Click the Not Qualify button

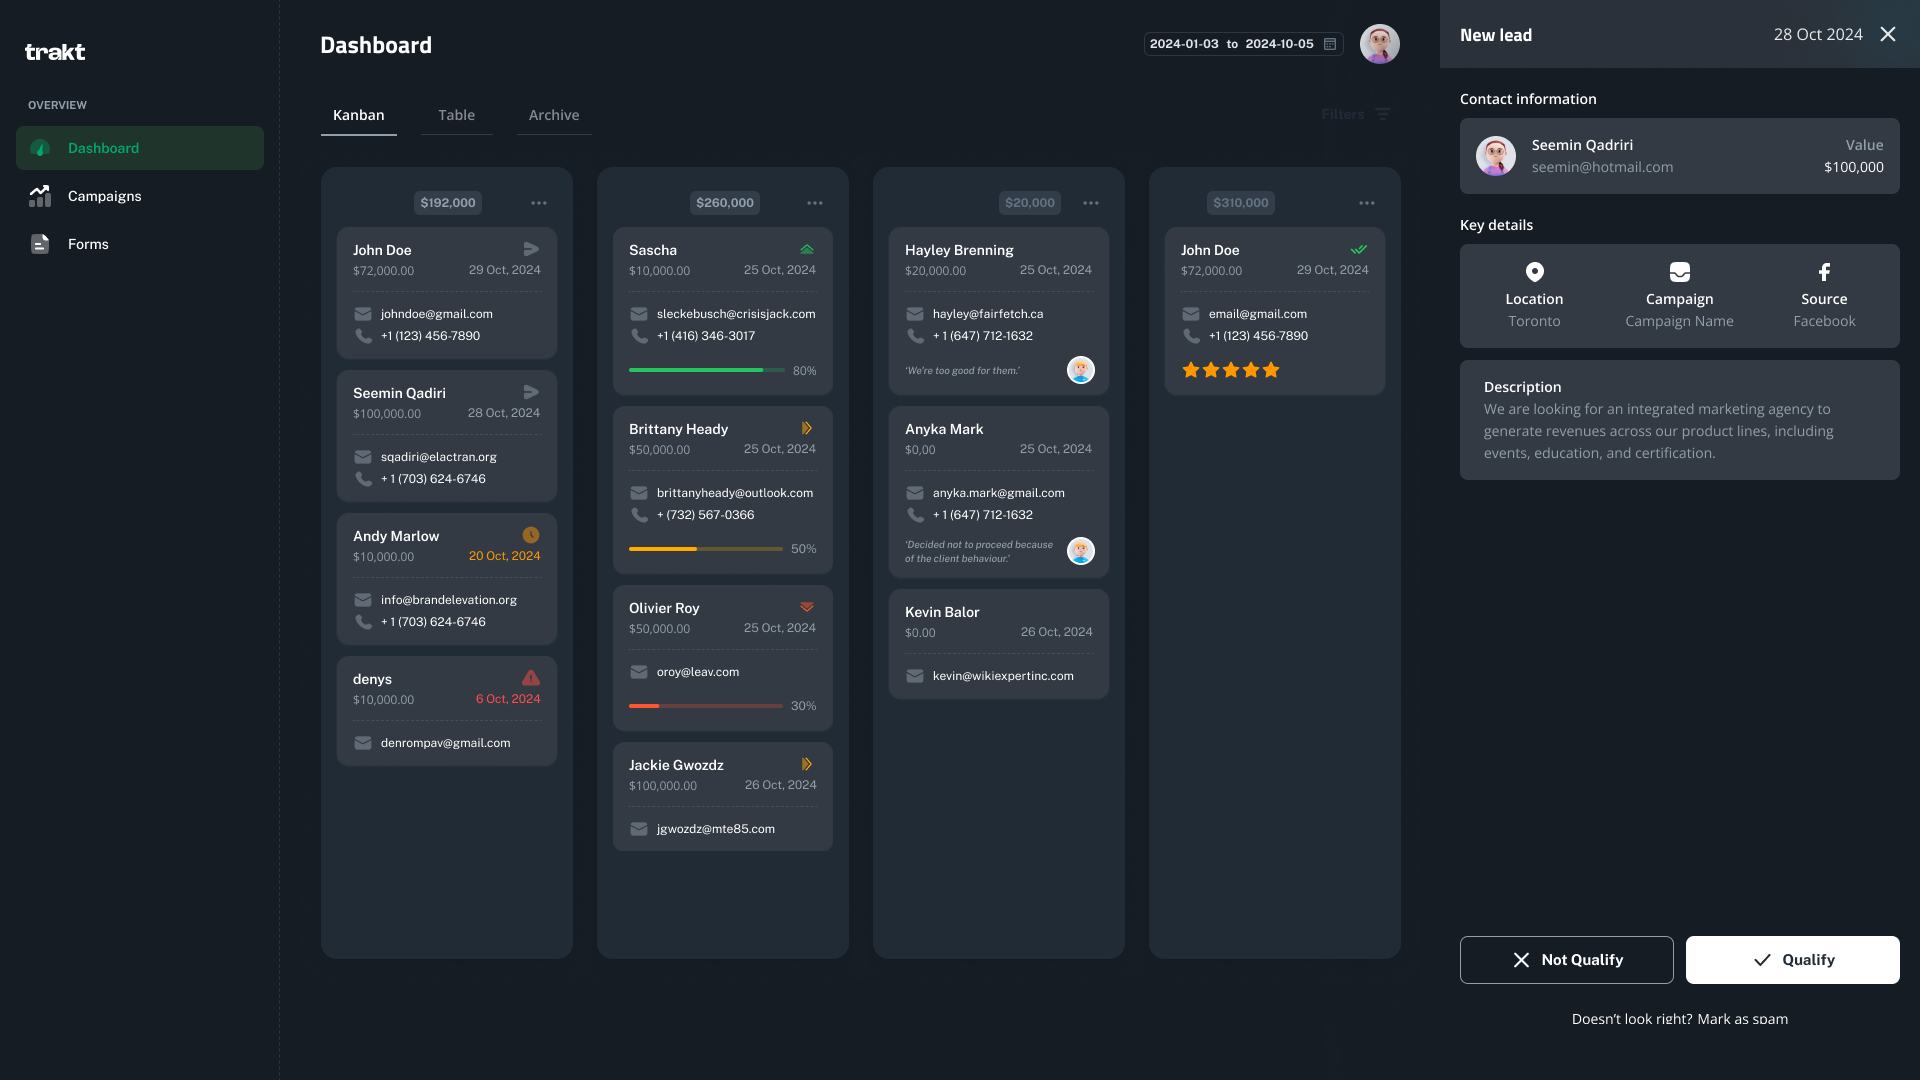(1566, 960)
